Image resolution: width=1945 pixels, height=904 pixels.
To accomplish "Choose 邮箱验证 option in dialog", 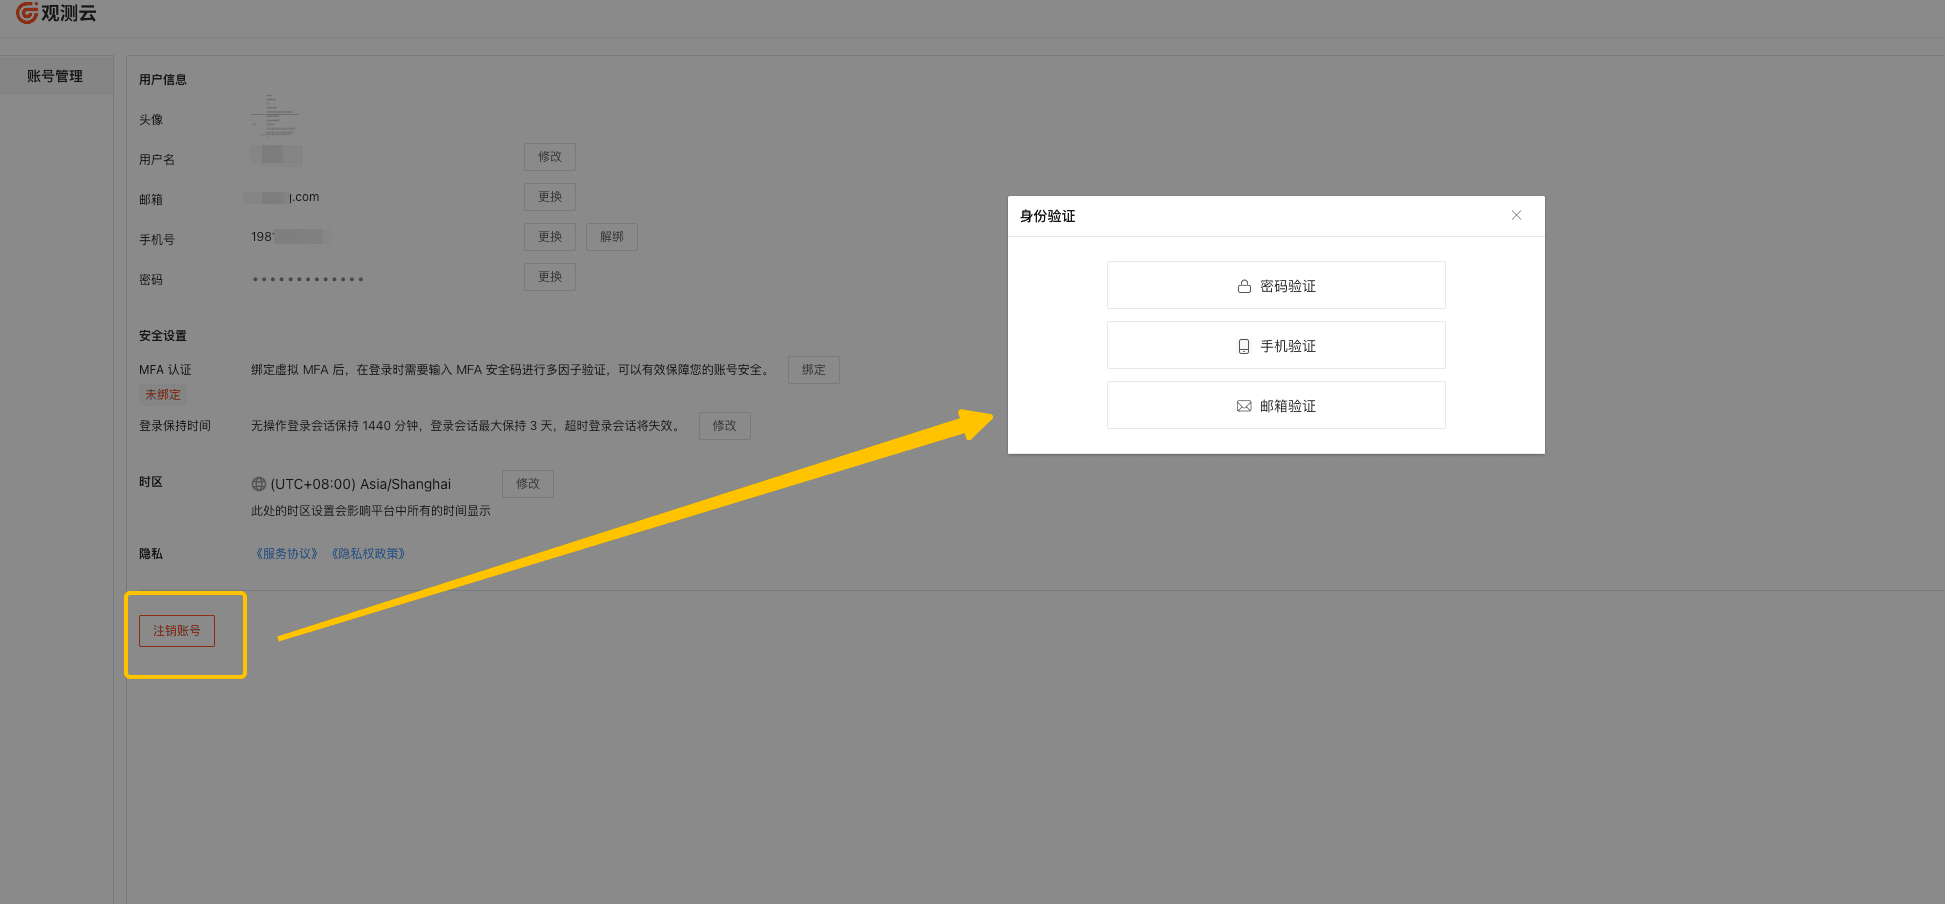I will tap(1276, 406).
